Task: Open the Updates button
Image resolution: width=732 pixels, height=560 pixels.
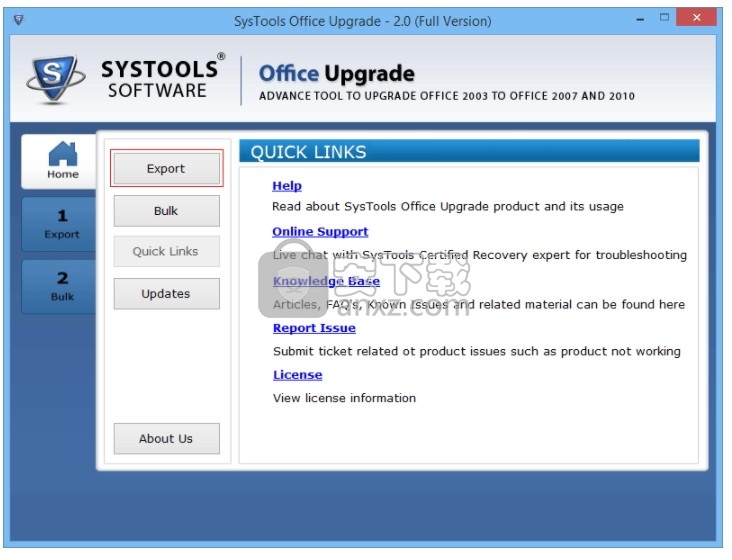Action: click(x=166, y=294)
